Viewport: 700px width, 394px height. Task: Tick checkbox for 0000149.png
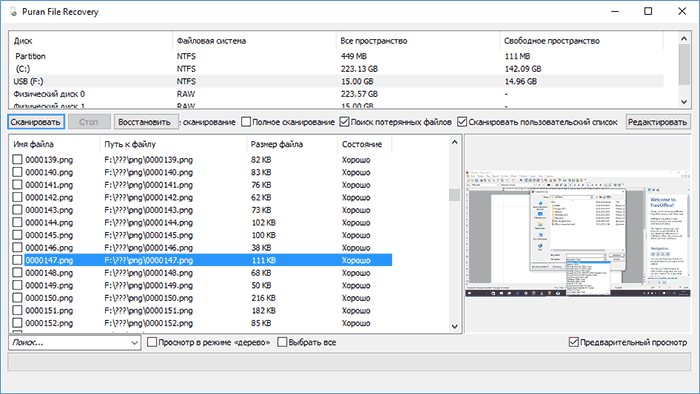(x=17, y=285)
